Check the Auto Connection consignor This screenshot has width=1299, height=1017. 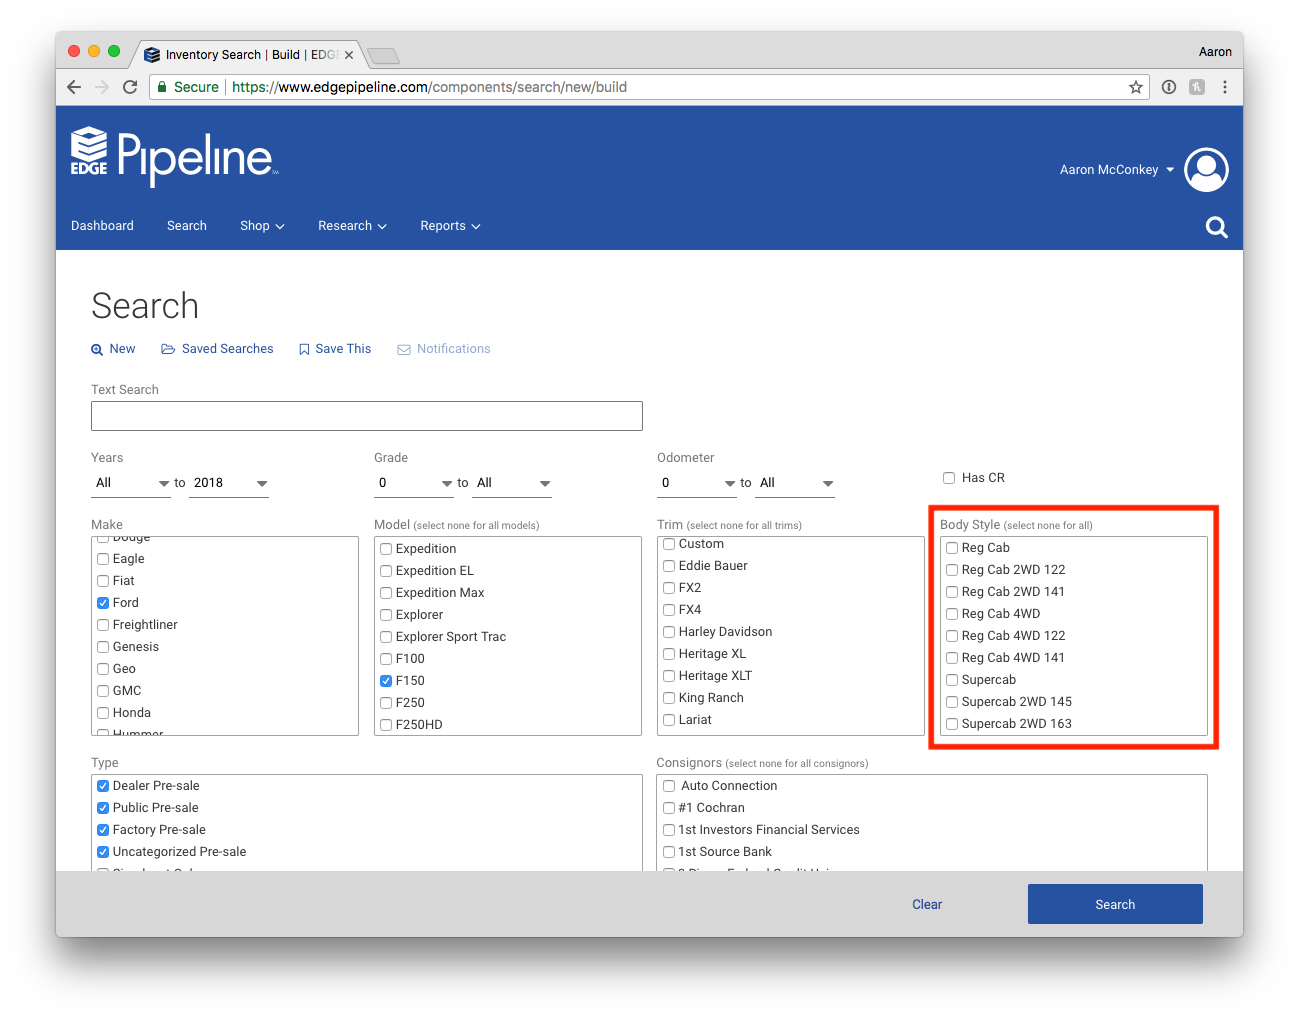[669, 786]
